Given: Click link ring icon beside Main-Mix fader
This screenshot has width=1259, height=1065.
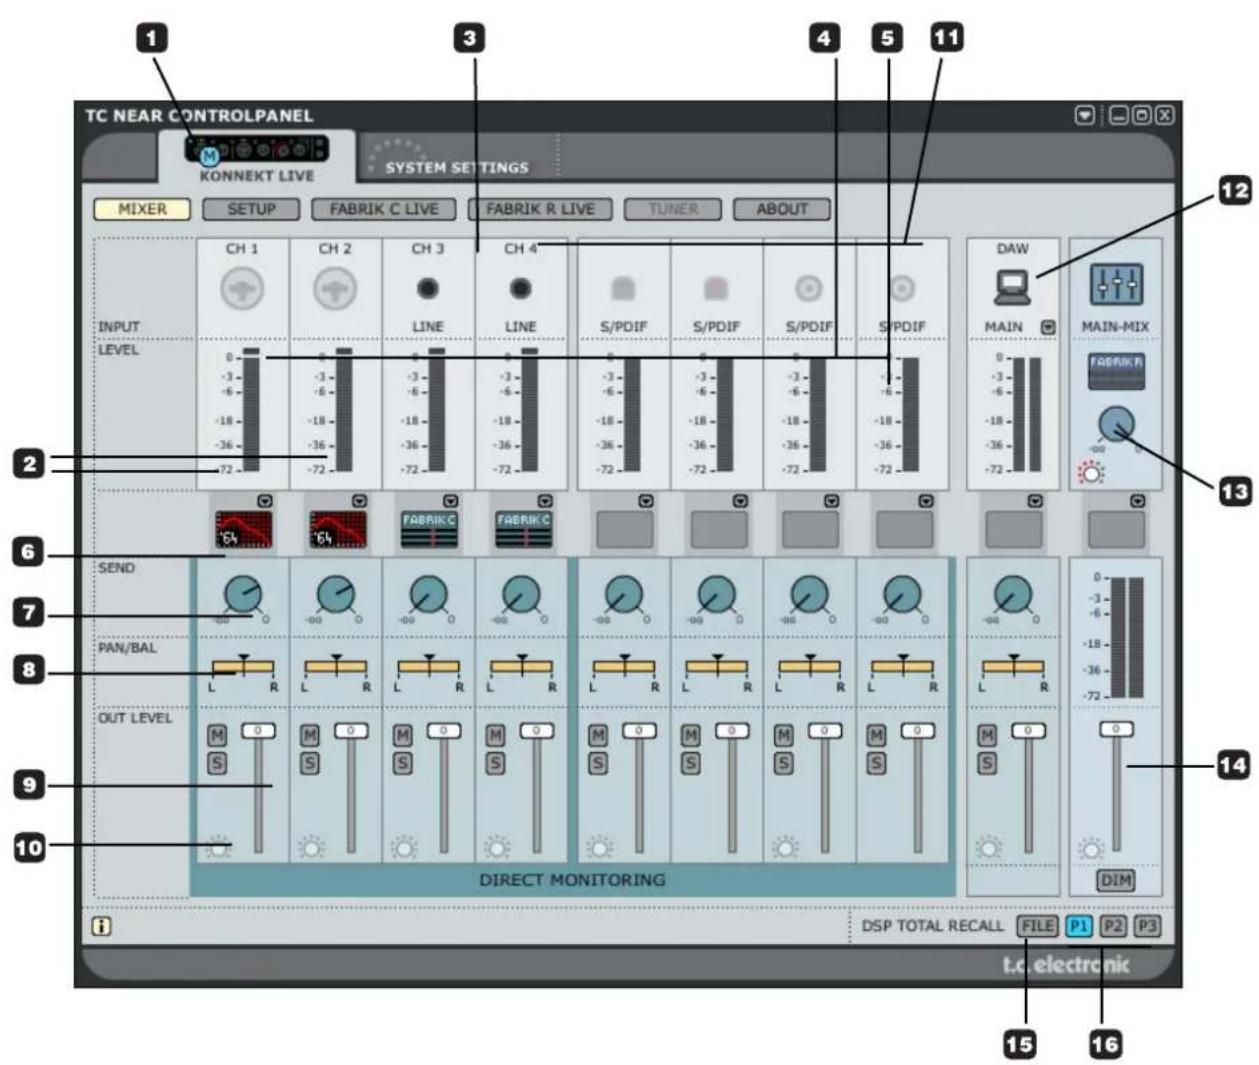Looking at the screenshot, I should [x=1092, y=850].
